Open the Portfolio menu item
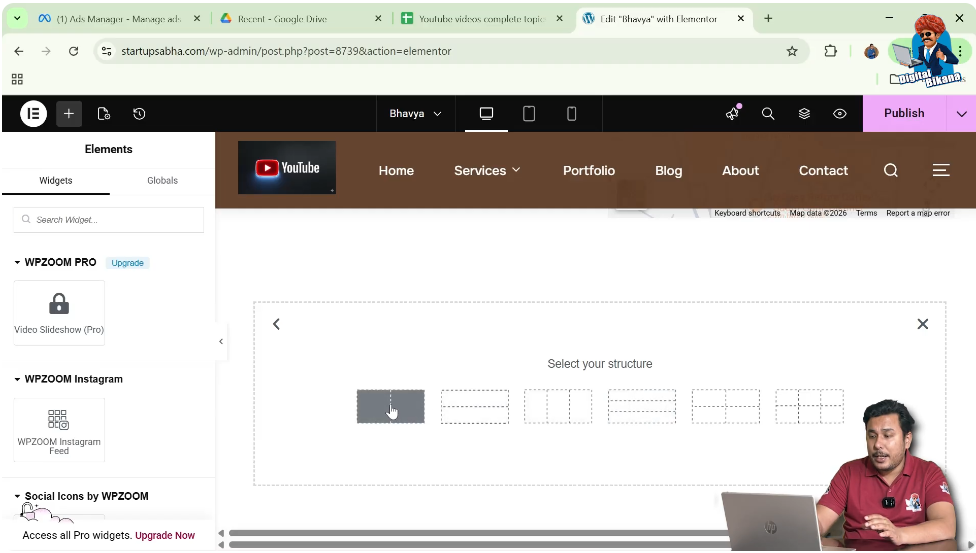Screen dimensions: 976x553 point(589,171)
